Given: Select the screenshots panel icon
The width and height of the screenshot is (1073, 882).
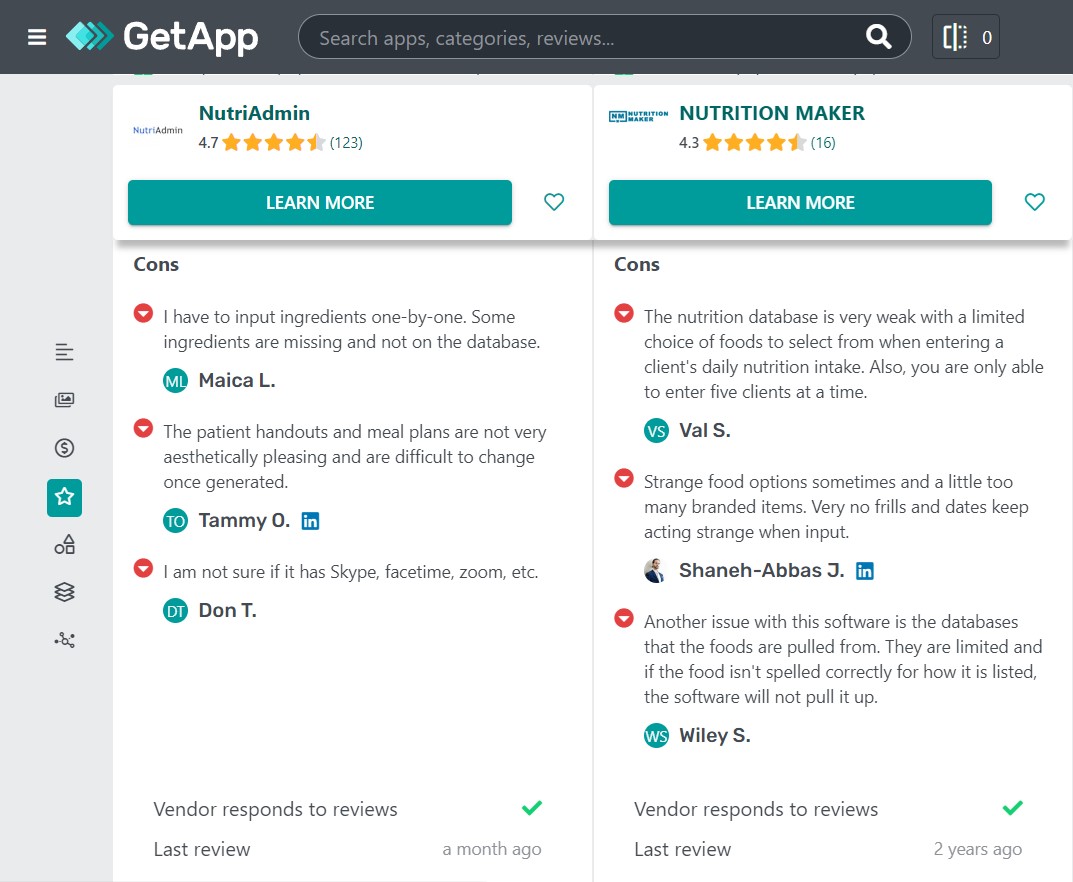Looking at the screenshot, I should pyautogui.click(x=64, y=399).
